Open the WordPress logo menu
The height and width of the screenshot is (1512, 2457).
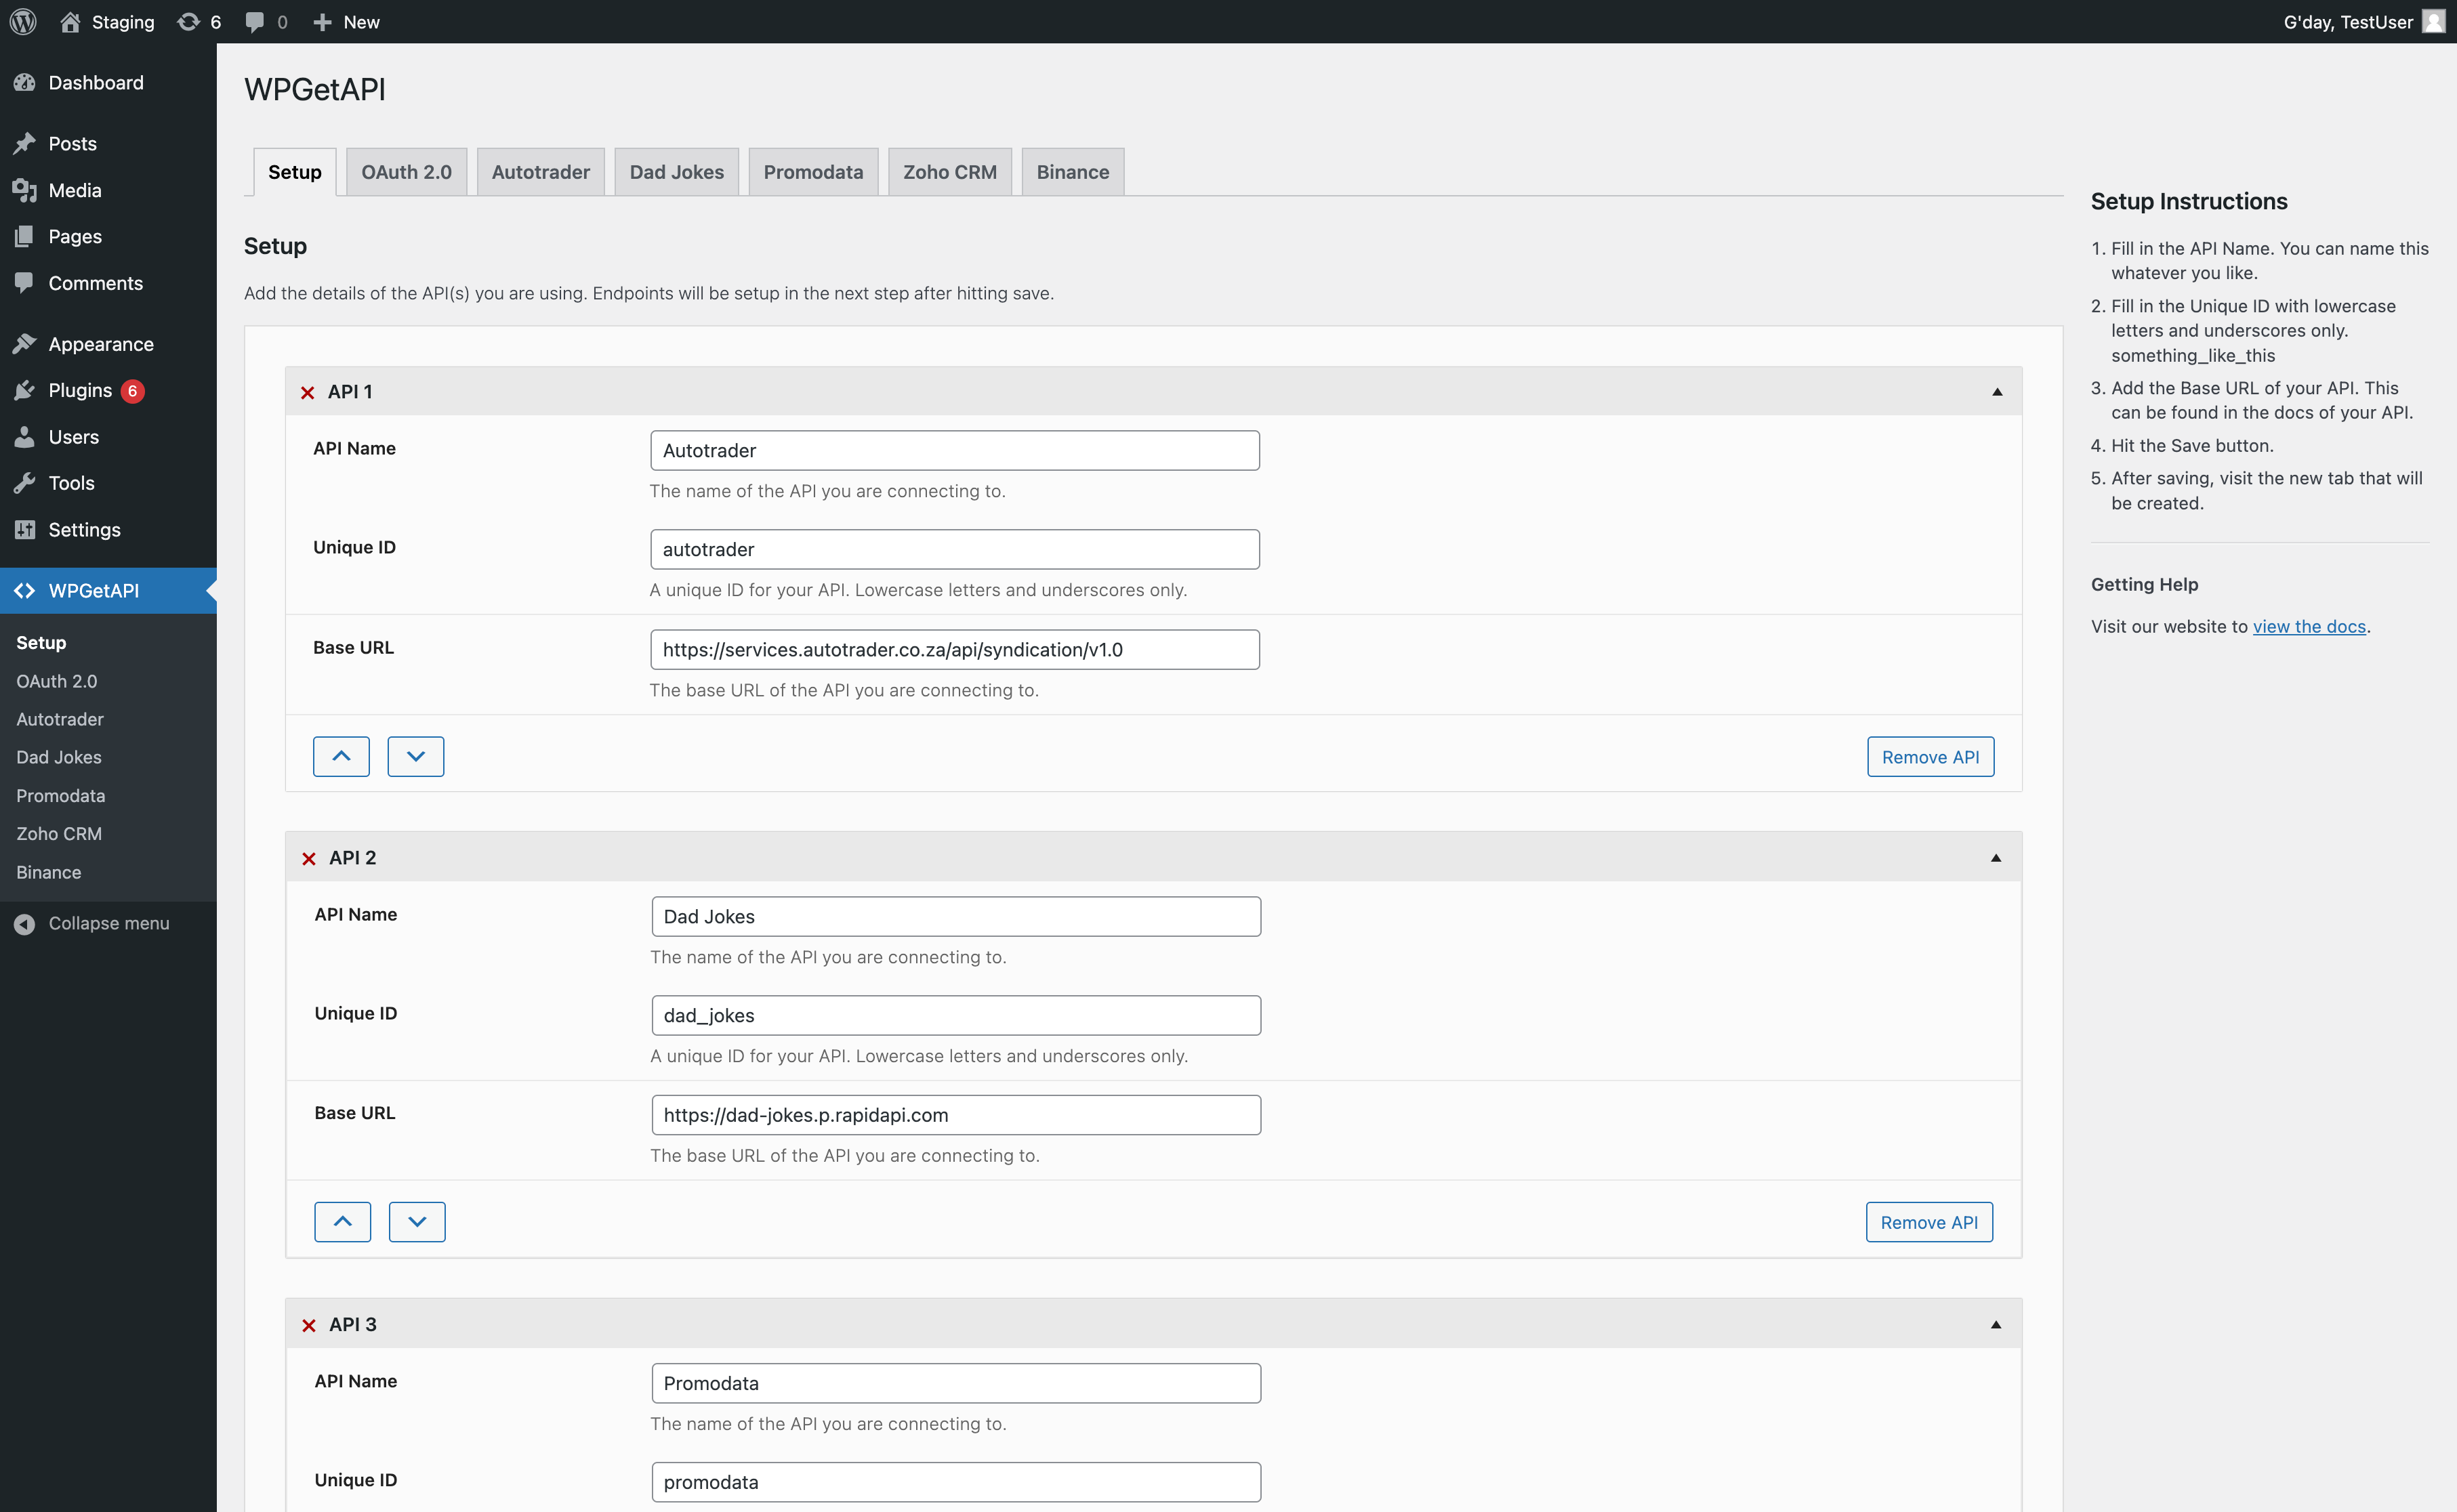(x=23, y=21)
